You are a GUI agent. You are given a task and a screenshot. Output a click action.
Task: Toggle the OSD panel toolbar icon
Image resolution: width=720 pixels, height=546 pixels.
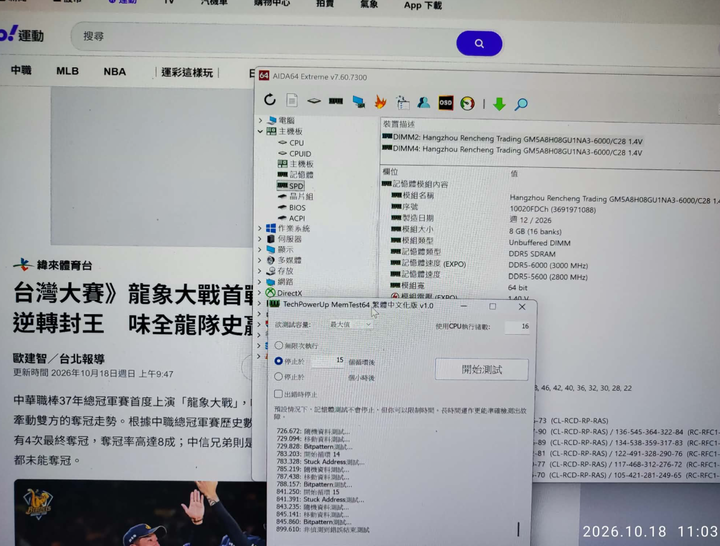click(445, 103)
